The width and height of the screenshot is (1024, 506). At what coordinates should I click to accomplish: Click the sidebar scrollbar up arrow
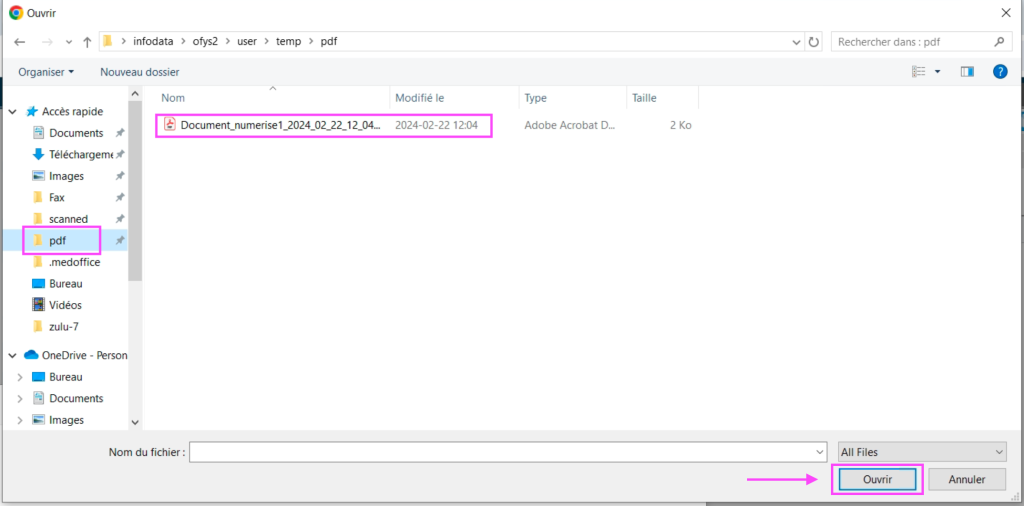135,93
